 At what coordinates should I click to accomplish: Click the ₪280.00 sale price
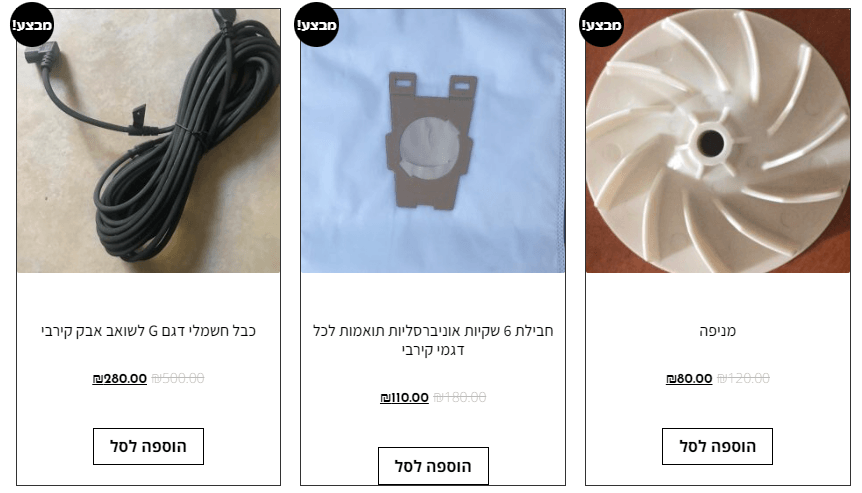click(x=120, y=378)
